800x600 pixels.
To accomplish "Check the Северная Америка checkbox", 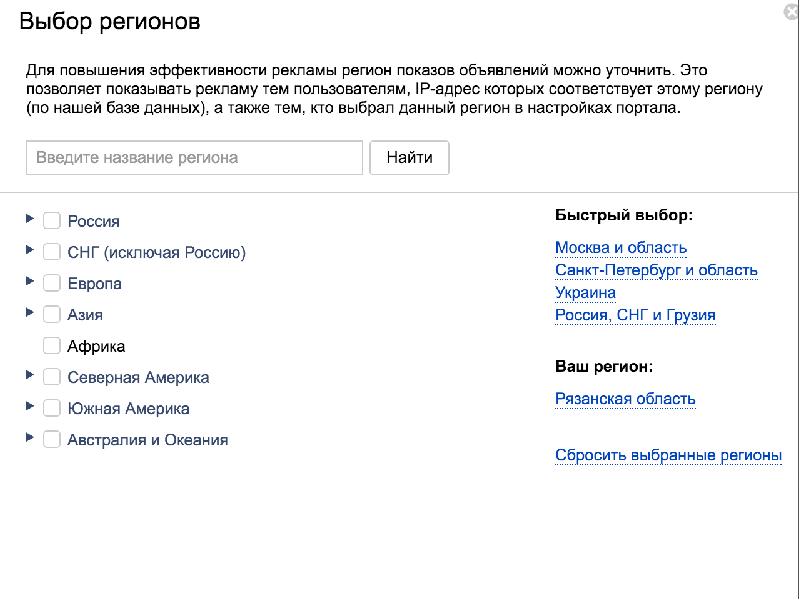I will click(52, 377).
